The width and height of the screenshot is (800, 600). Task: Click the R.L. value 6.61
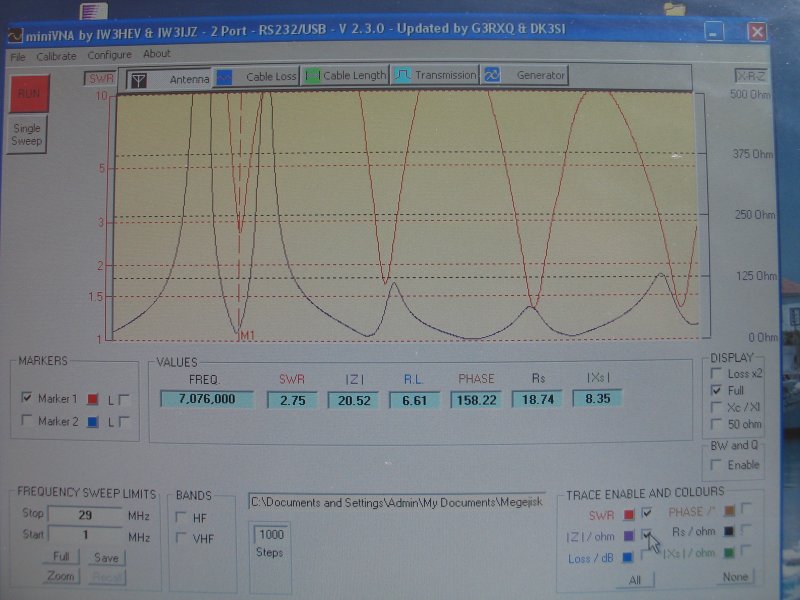click(414, 400)
